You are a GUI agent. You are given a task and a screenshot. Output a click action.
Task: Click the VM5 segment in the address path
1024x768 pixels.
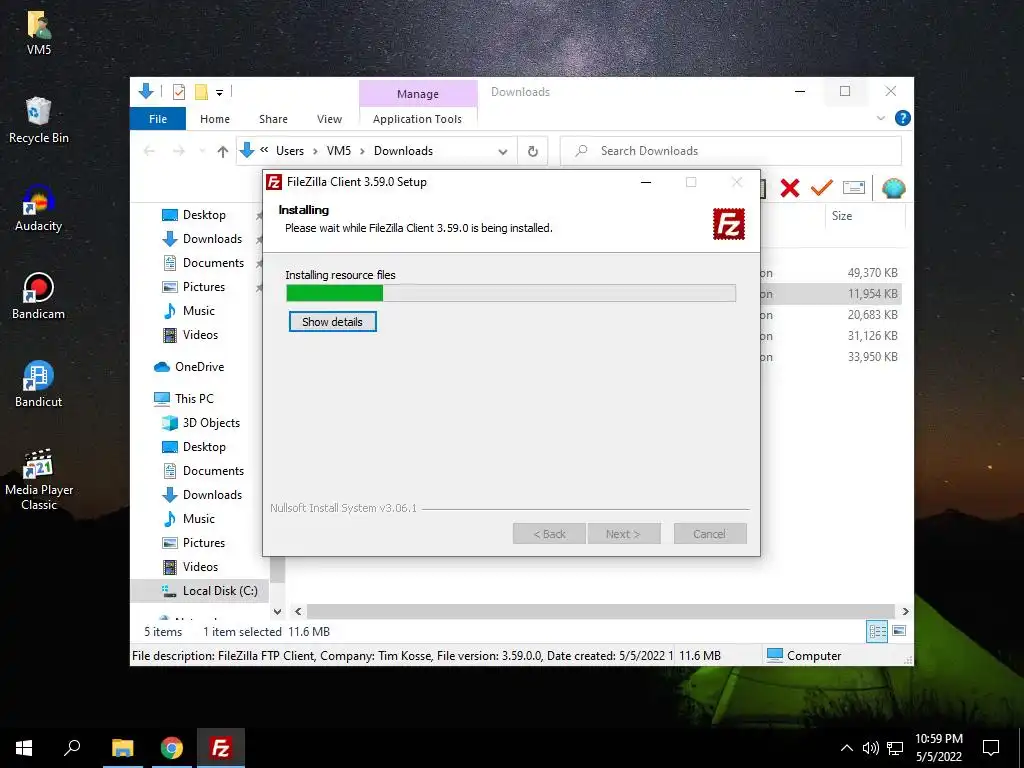tap(339, 151)
